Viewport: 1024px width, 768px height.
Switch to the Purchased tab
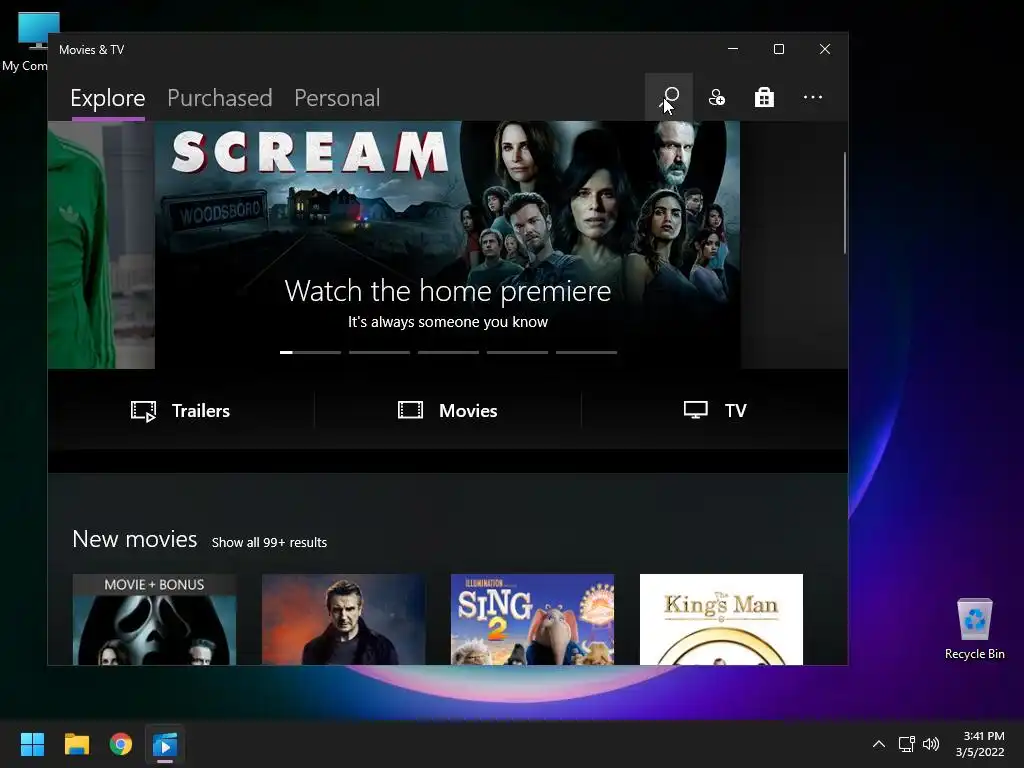tap(219, 98)
